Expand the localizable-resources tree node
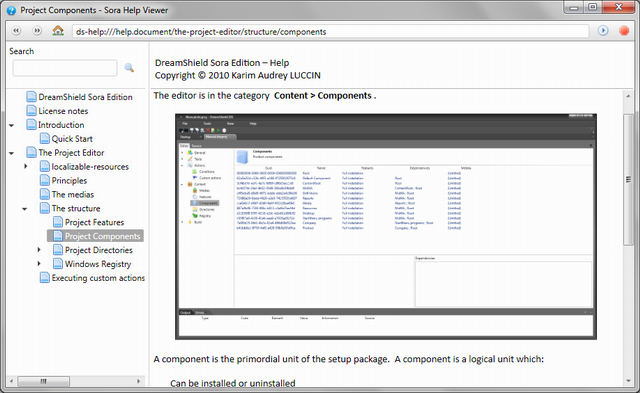Screen dimensions: 640x393 click(25, 166)
